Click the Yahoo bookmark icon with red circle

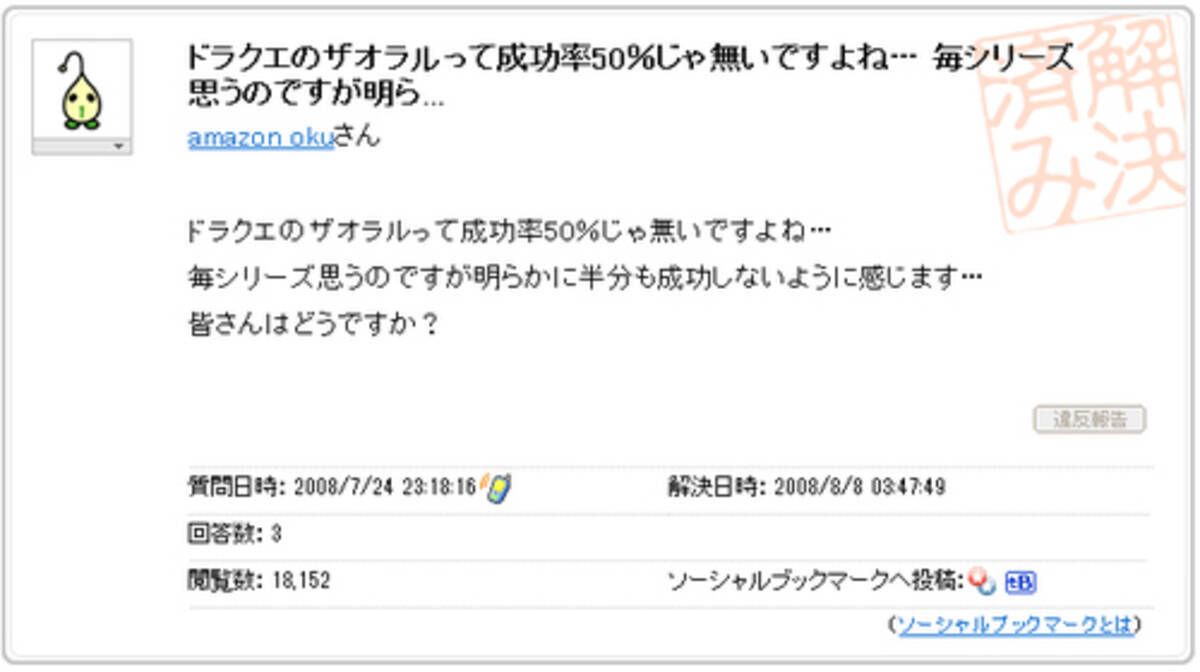(x=982, y=582)
